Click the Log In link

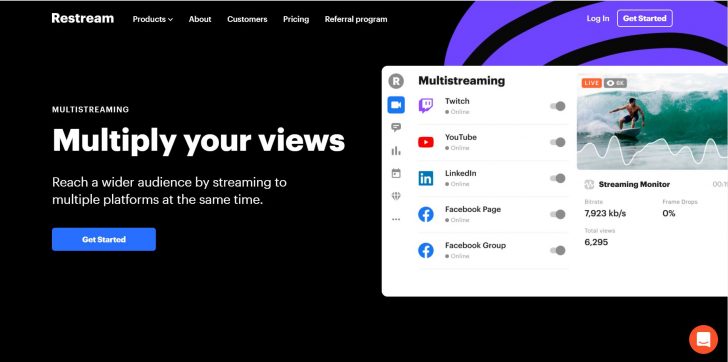(598, 19)
